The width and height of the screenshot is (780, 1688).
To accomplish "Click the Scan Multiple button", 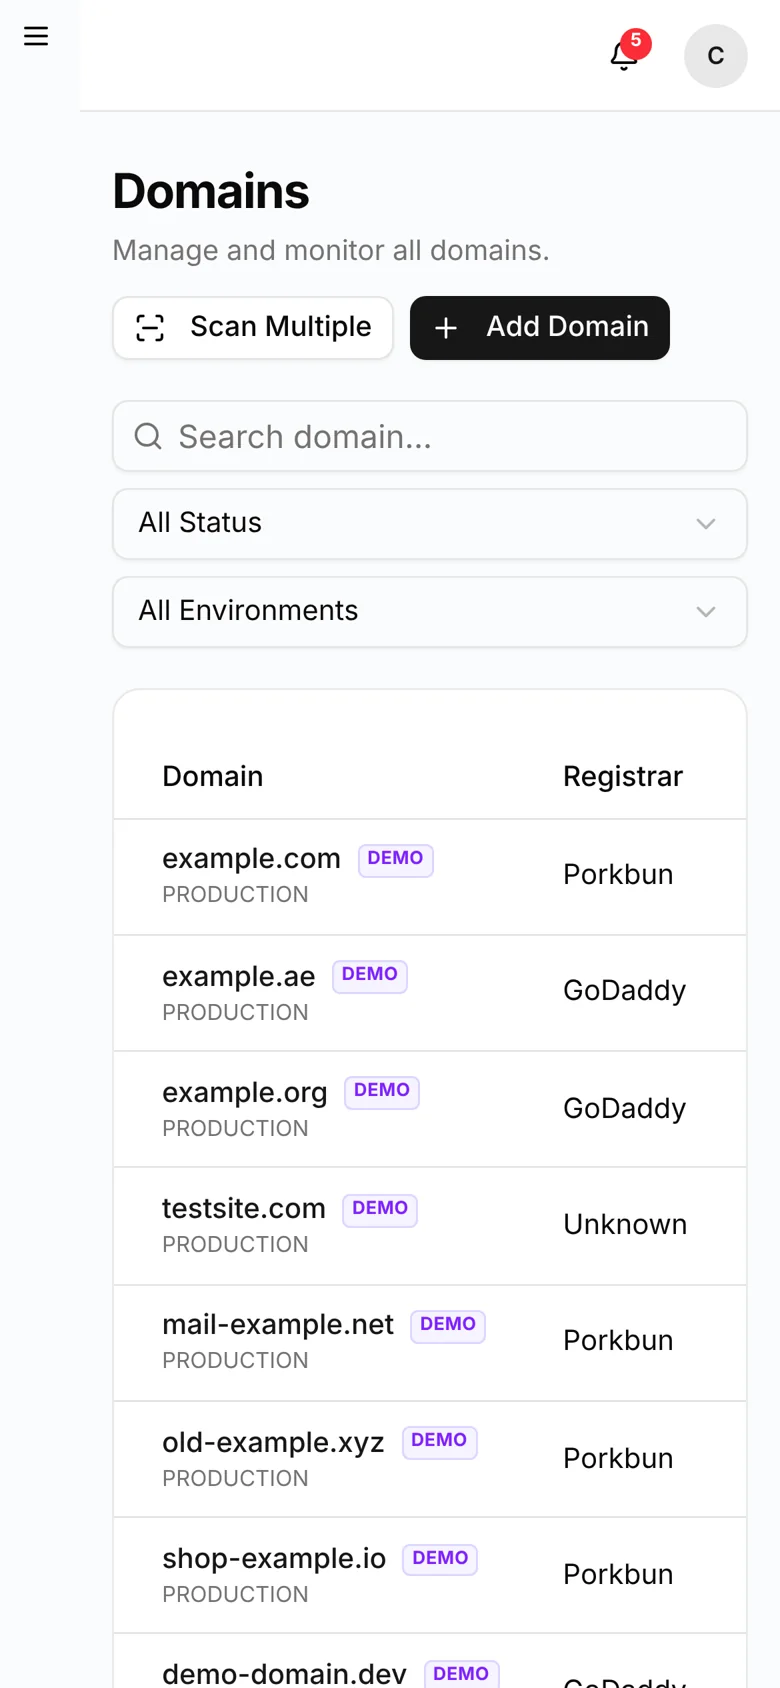I will (x=253, y=328).
